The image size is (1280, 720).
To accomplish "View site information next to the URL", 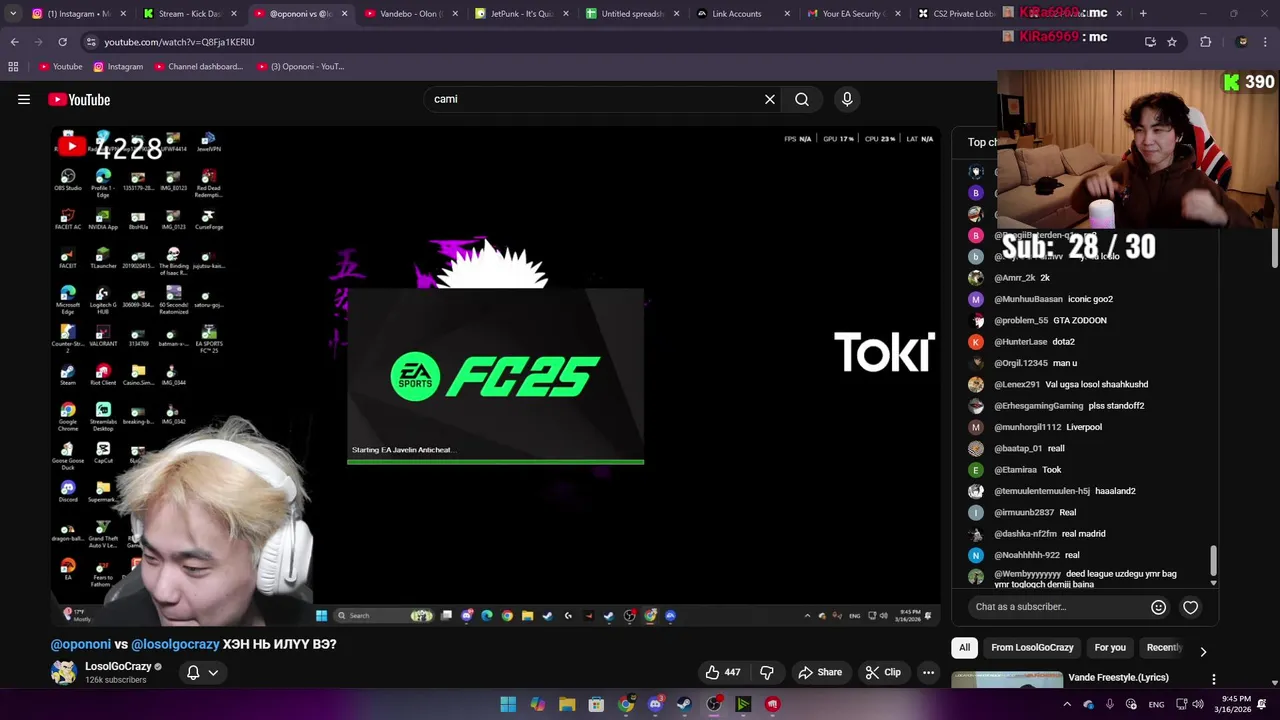I will point(91,42).
